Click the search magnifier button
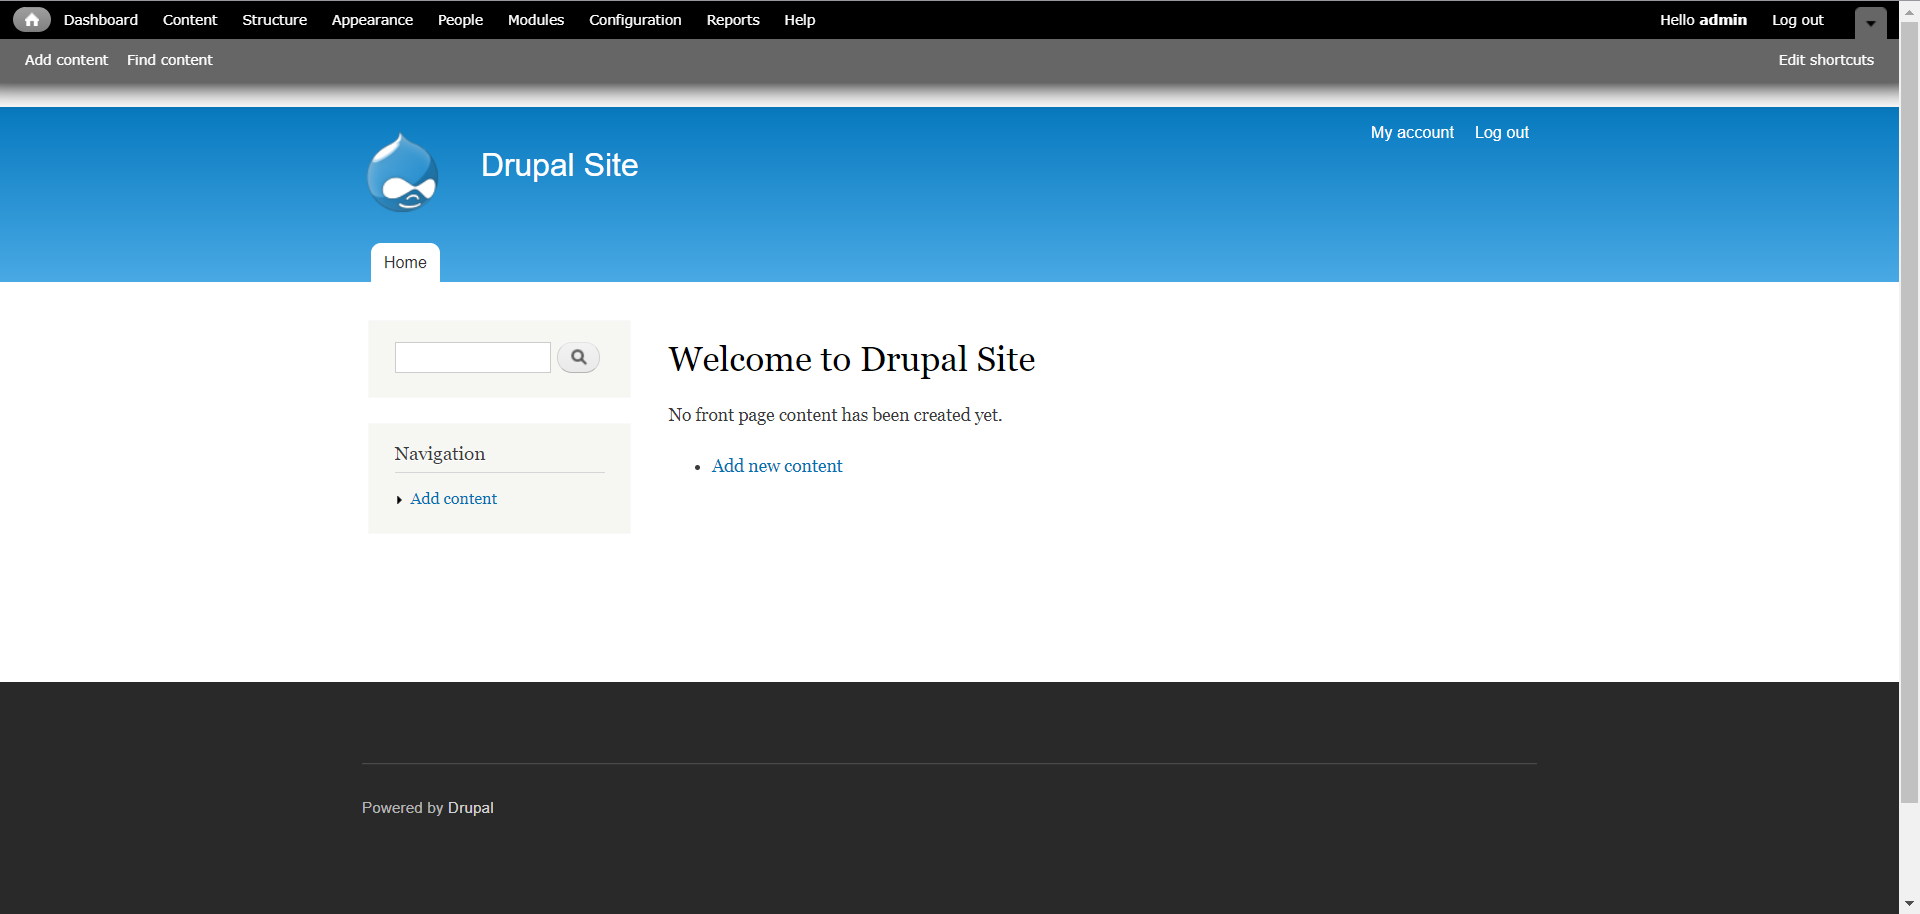The width and height of the screenshot is (1920, 914). 578,357
